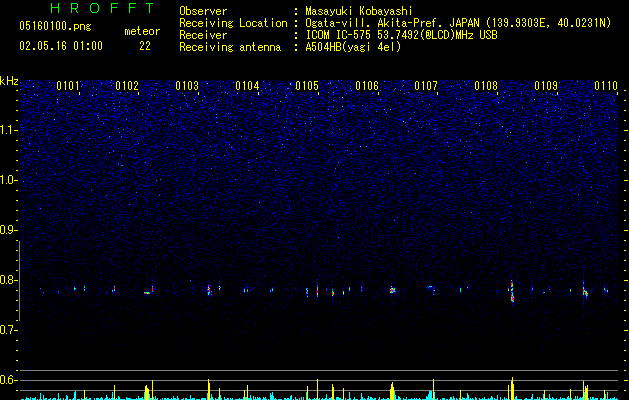Click the tall meteor echo below the 0108 marker
Screen dimensions: 629x400
(x=512, y=291)
